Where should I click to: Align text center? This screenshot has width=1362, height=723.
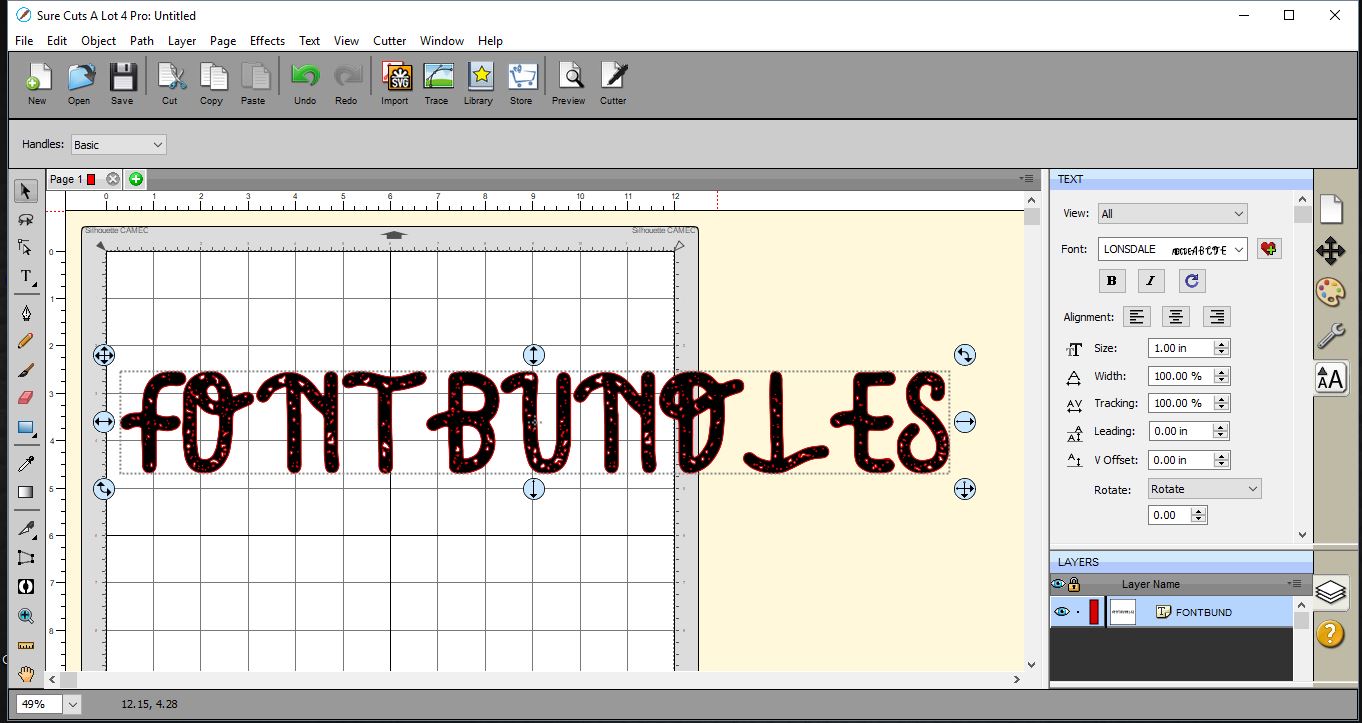tap(1177, 317)
